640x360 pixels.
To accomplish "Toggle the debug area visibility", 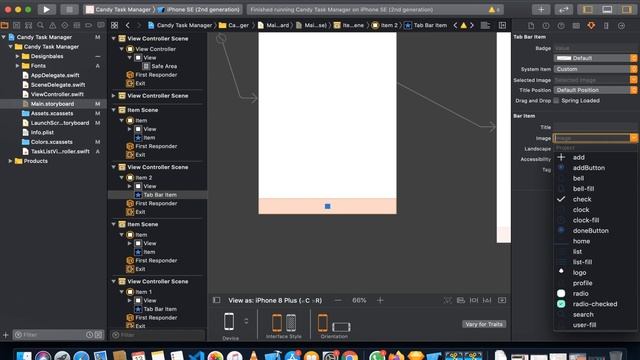I will pos(607,9).
